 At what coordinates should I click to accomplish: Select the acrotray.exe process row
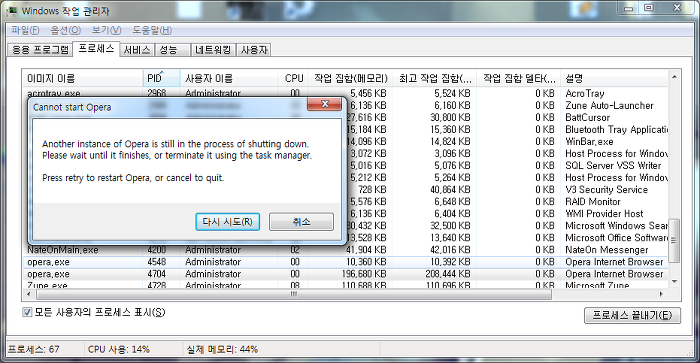point(346,93)
